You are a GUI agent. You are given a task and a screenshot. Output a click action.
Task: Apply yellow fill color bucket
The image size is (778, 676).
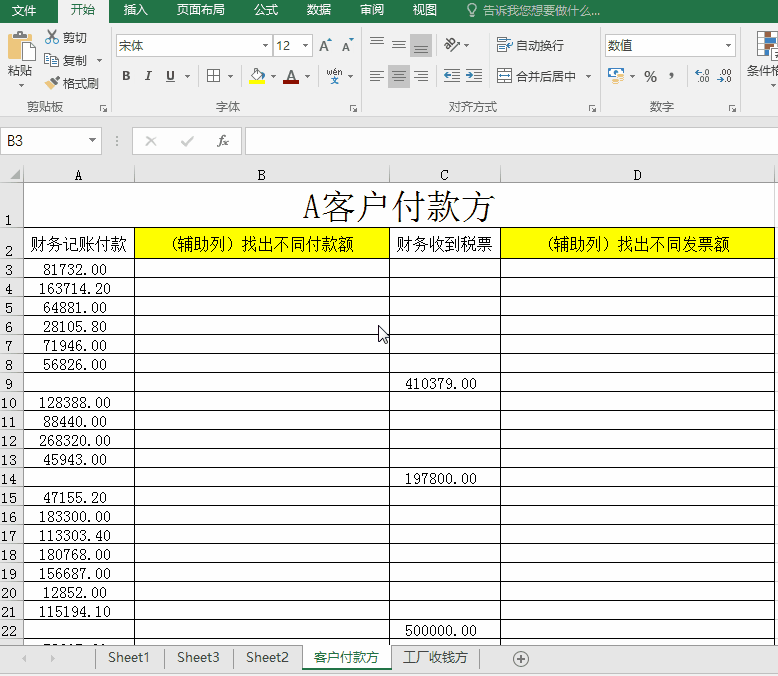[x=257, y=76]
